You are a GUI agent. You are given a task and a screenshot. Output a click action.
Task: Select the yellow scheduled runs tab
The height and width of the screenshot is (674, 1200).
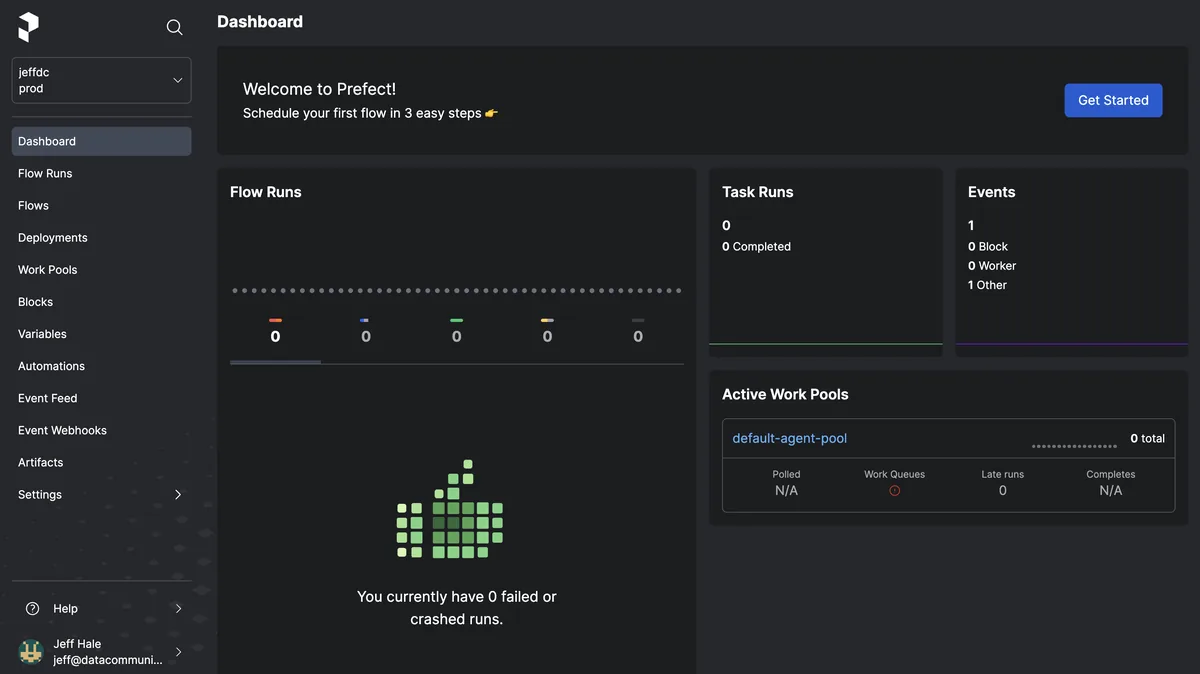click(x=547, y=332)
